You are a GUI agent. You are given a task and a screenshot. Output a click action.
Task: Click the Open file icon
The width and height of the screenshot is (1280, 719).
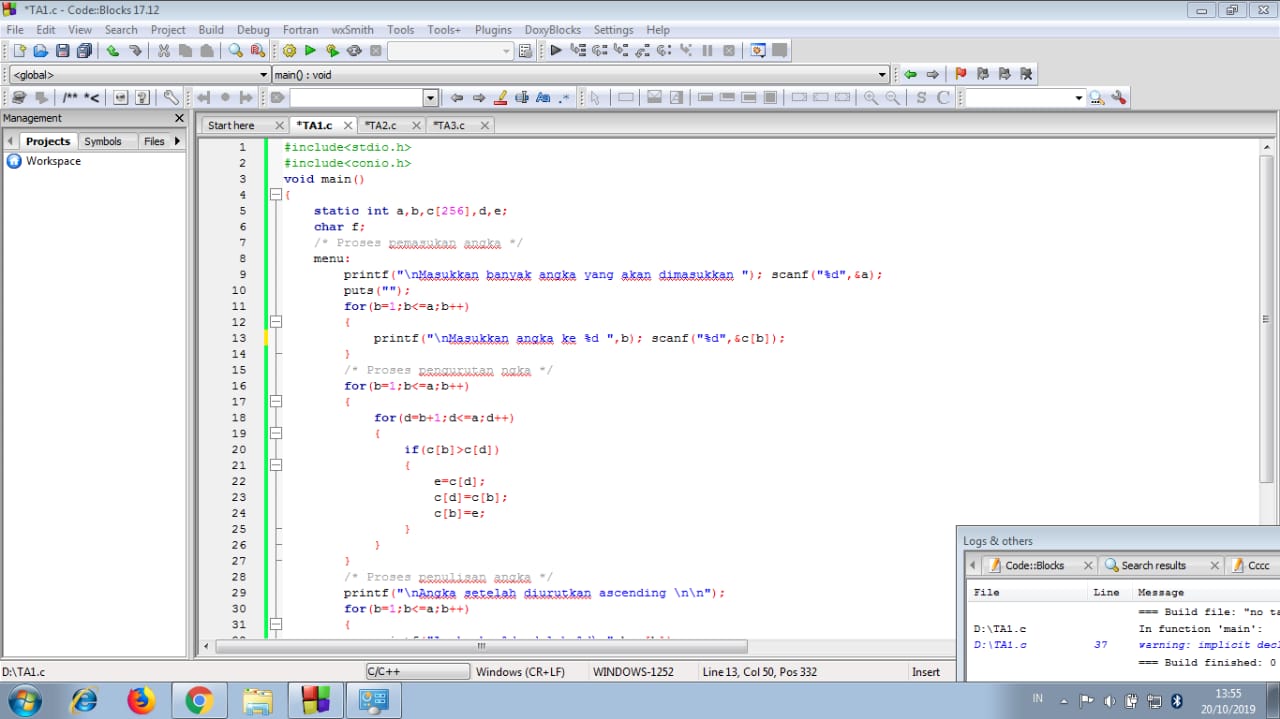click(41, 51)
